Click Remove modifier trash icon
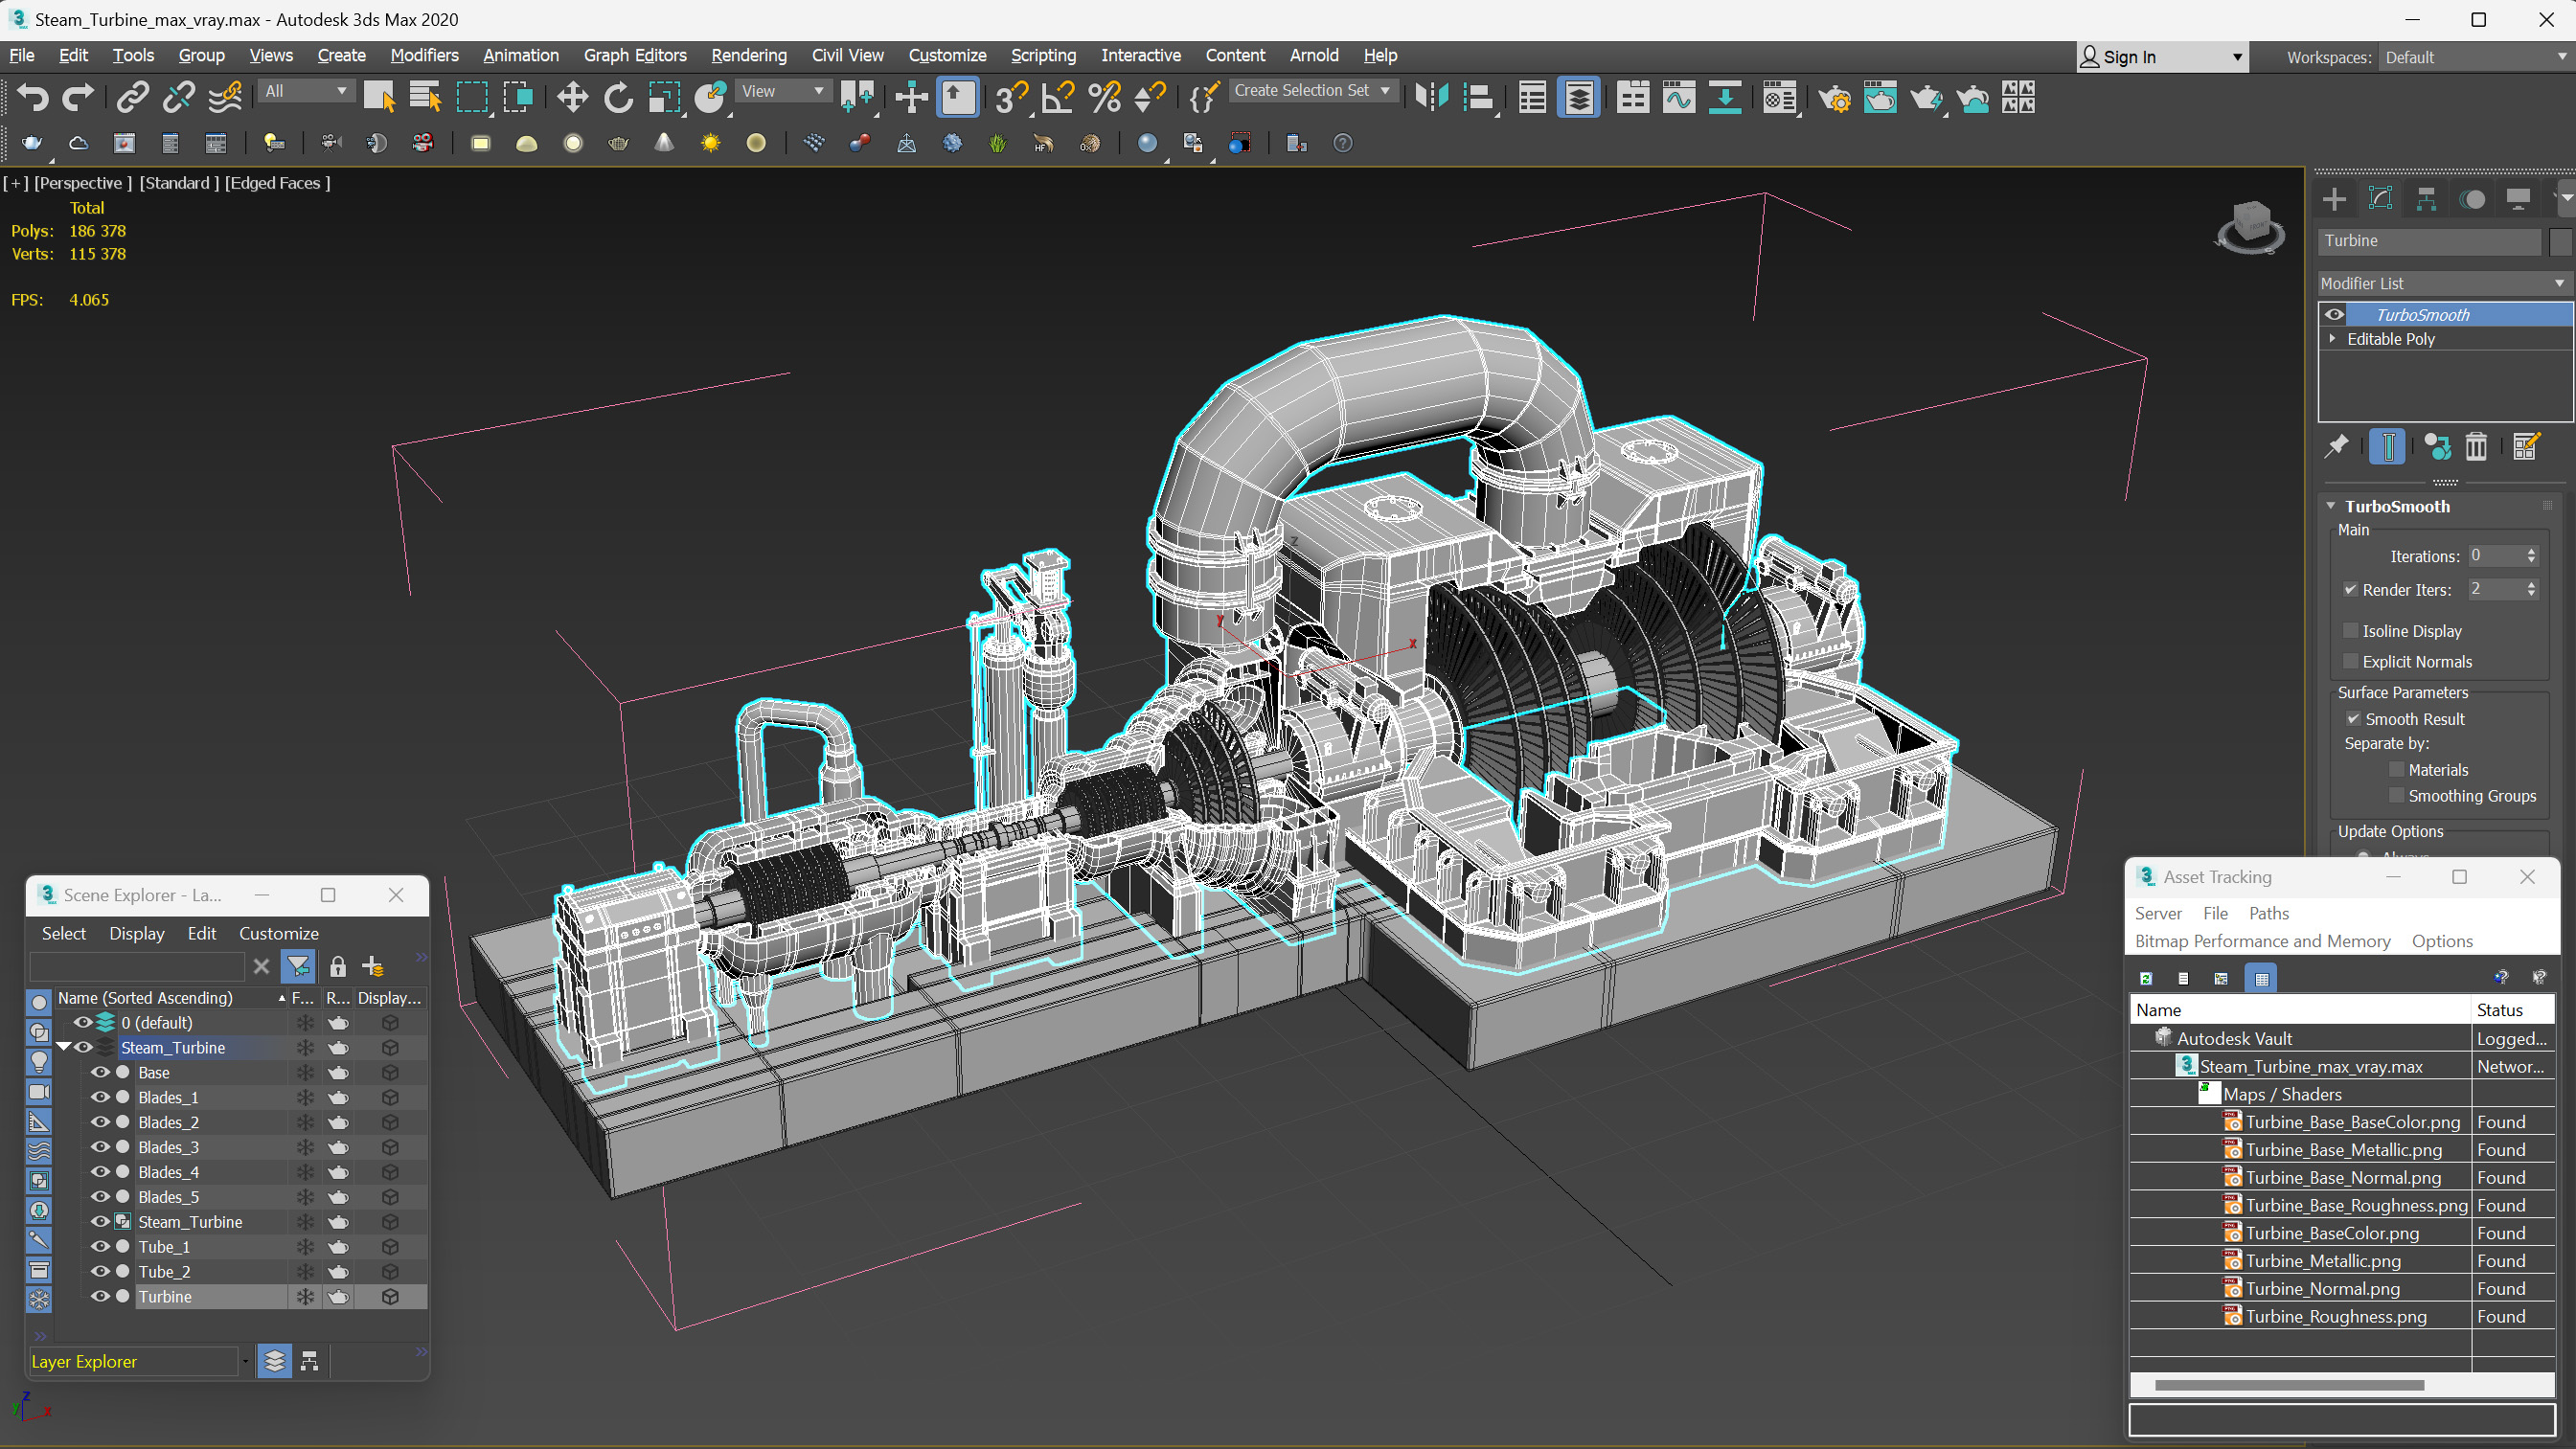Viewport: 2576px width, 1449px height. point(2475,447)
